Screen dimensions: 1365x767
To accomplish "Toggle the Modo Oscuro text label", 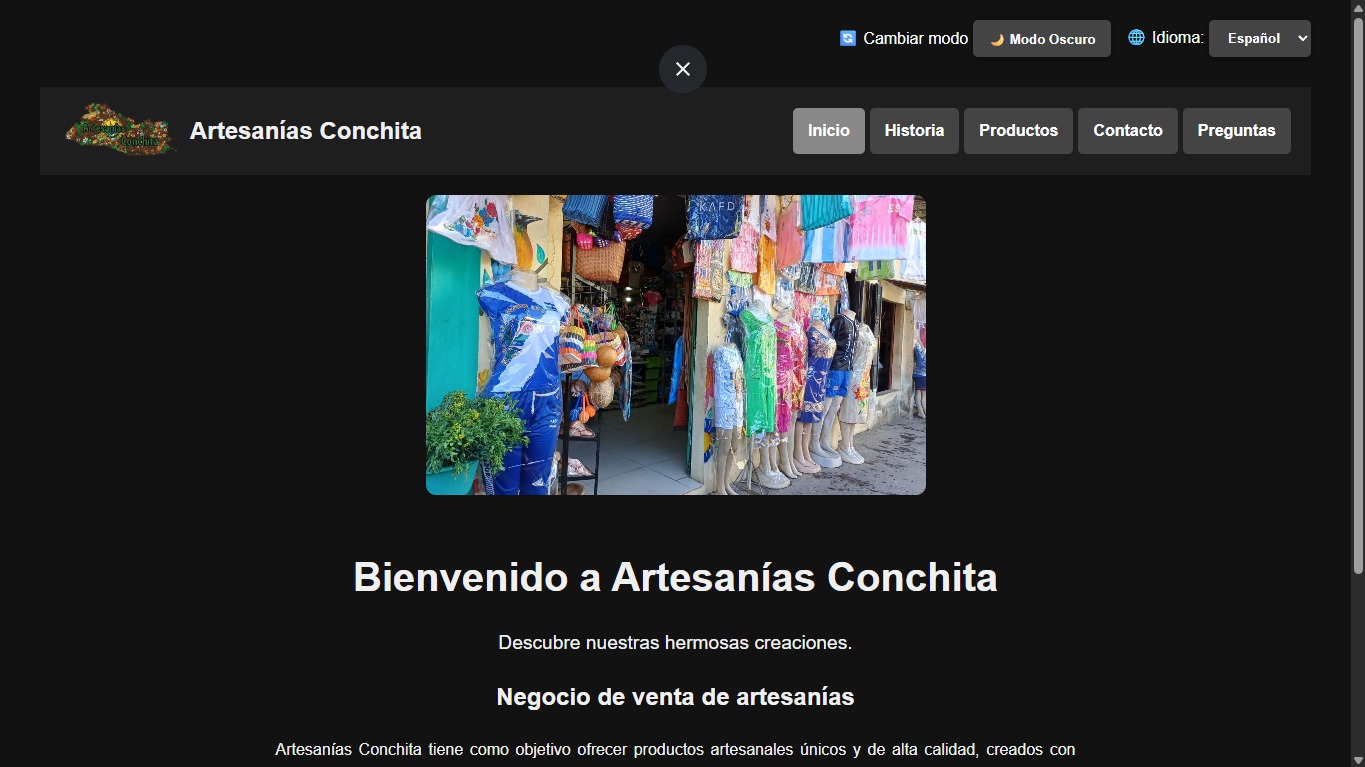I will coord(1052,40).
